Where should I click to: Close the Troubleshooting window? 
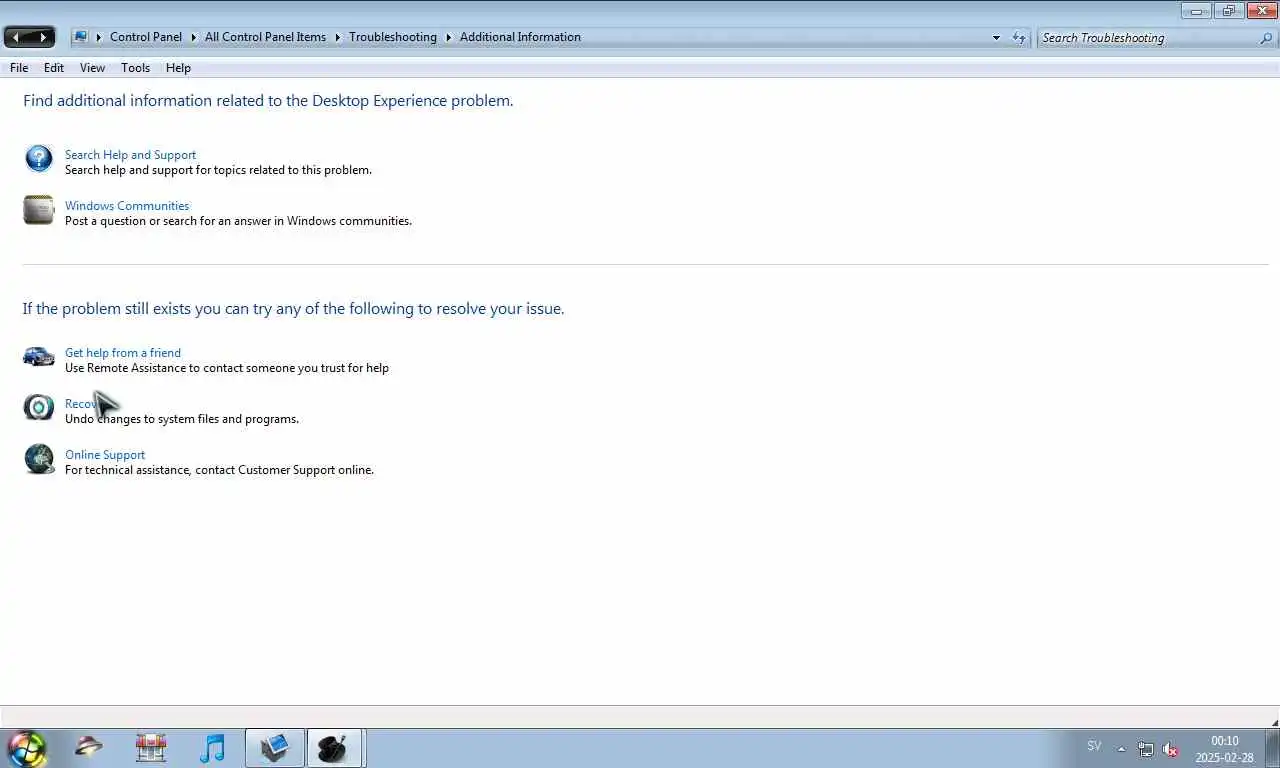(1261, 11)
